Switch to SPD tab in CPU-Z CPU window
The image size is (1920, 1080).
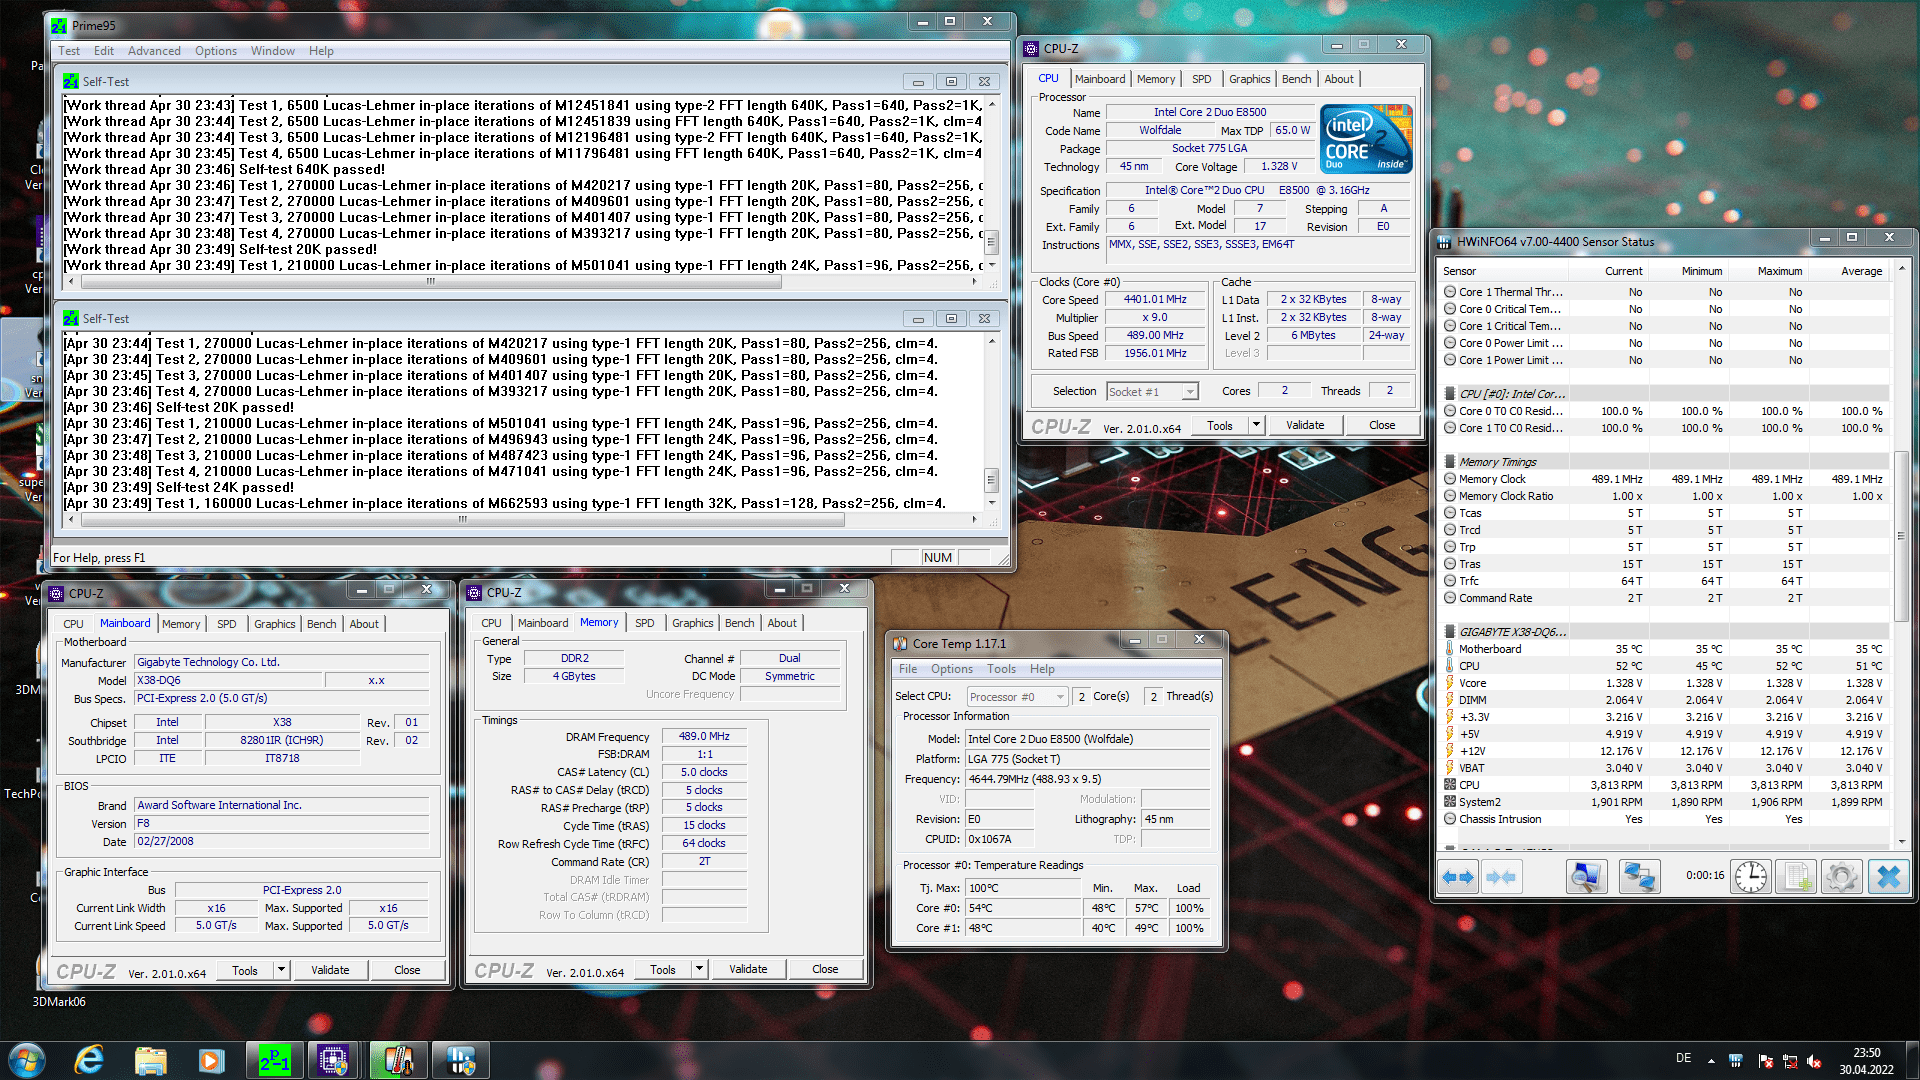pos(1202,79)
